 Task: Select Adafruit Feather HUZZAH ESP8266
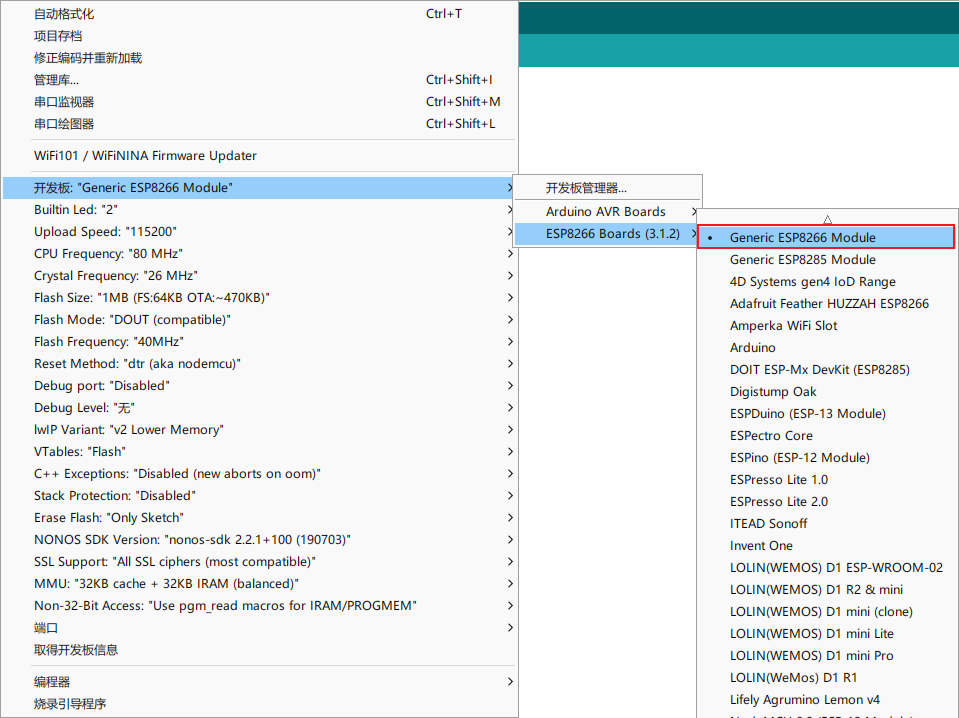pos(826,303)
